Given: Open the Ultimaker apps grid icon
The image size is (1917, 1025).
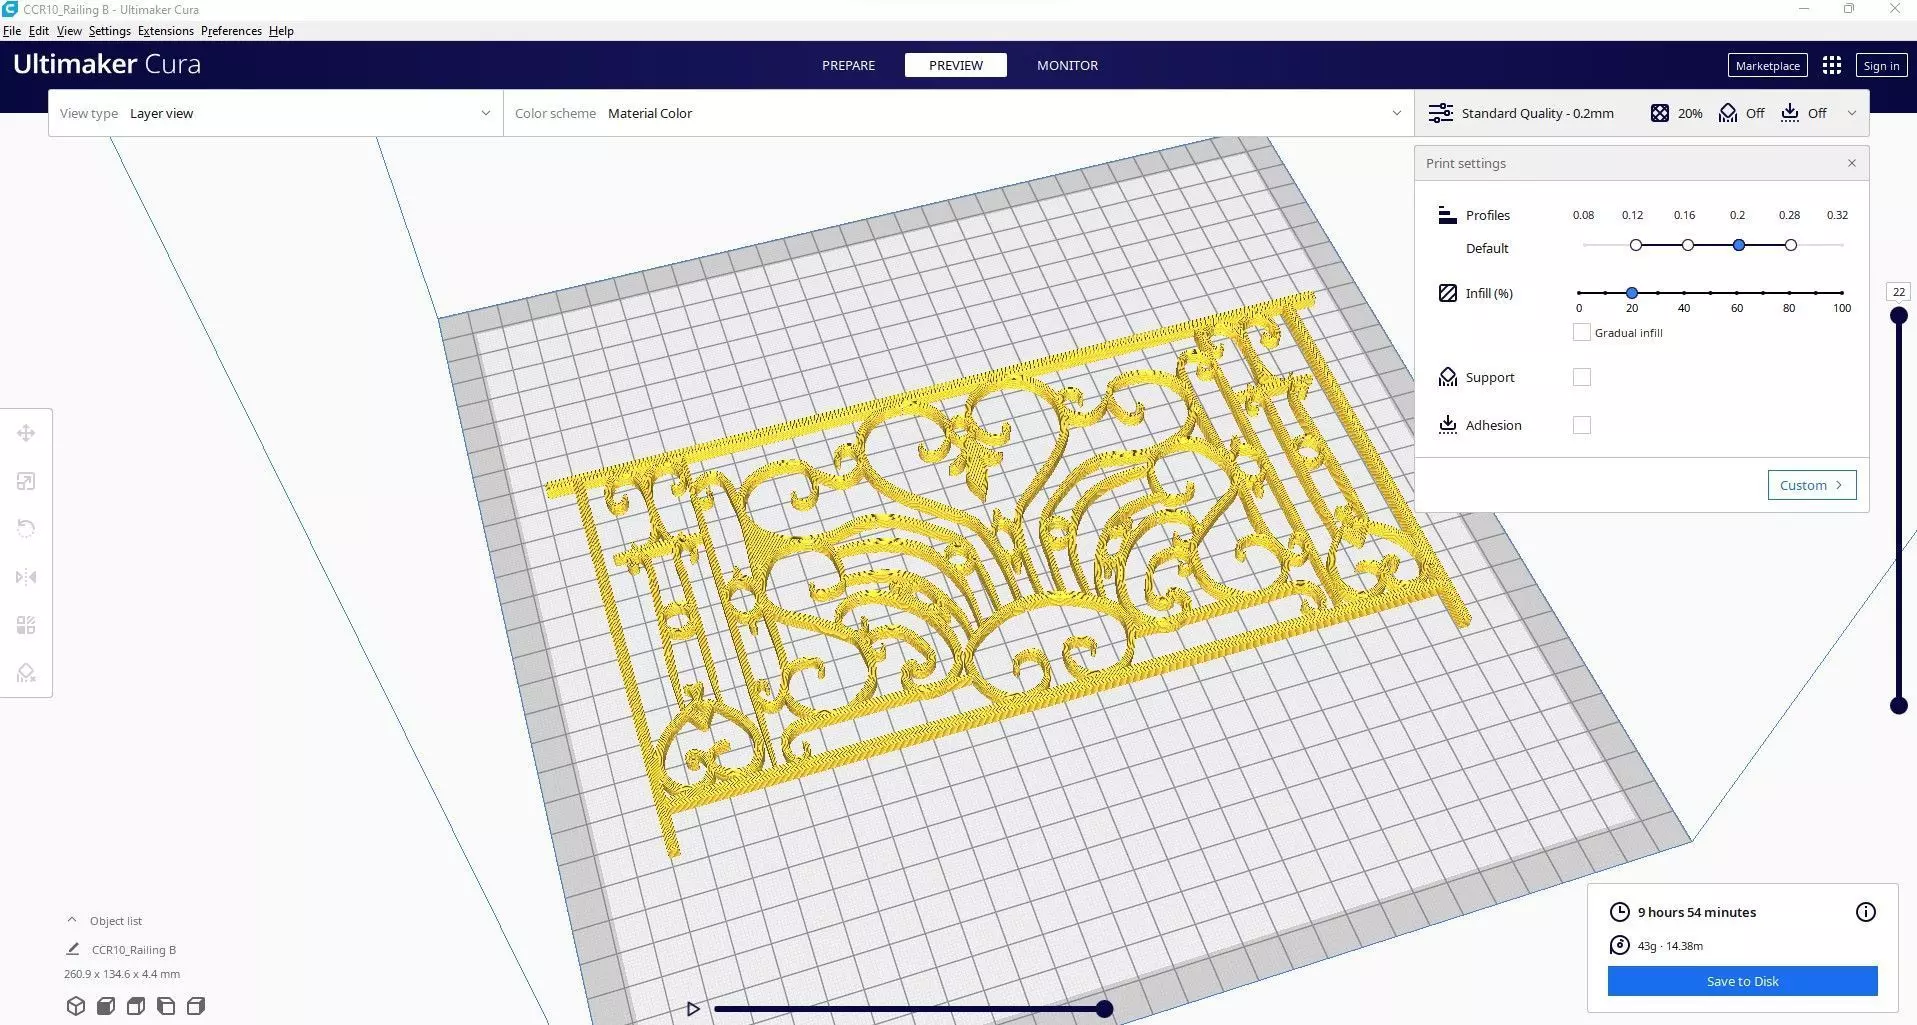Looking at the screenshot, I should pyautogui.click(x=1831, y=65).
